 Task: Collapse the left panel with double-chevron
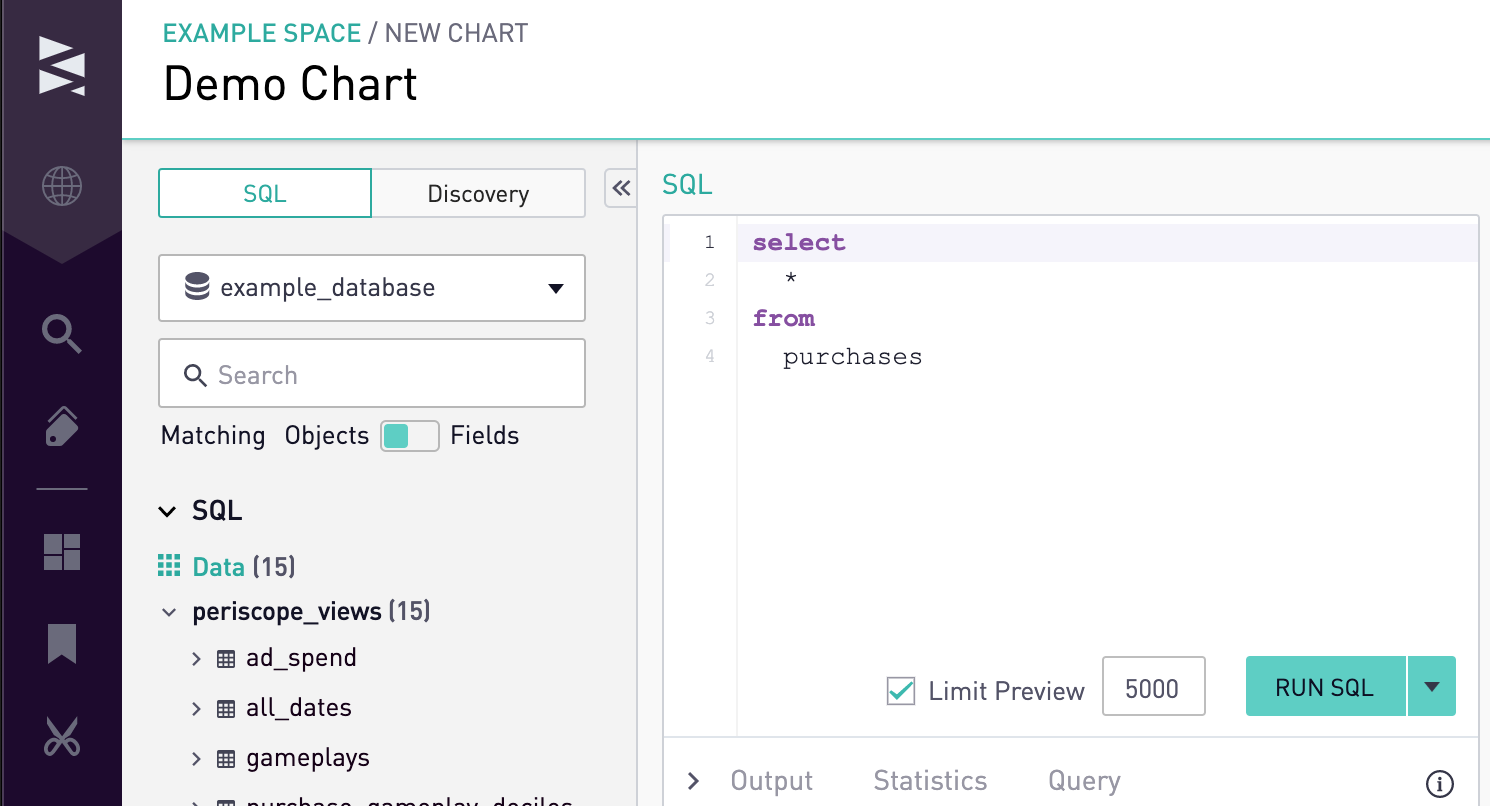621,188
